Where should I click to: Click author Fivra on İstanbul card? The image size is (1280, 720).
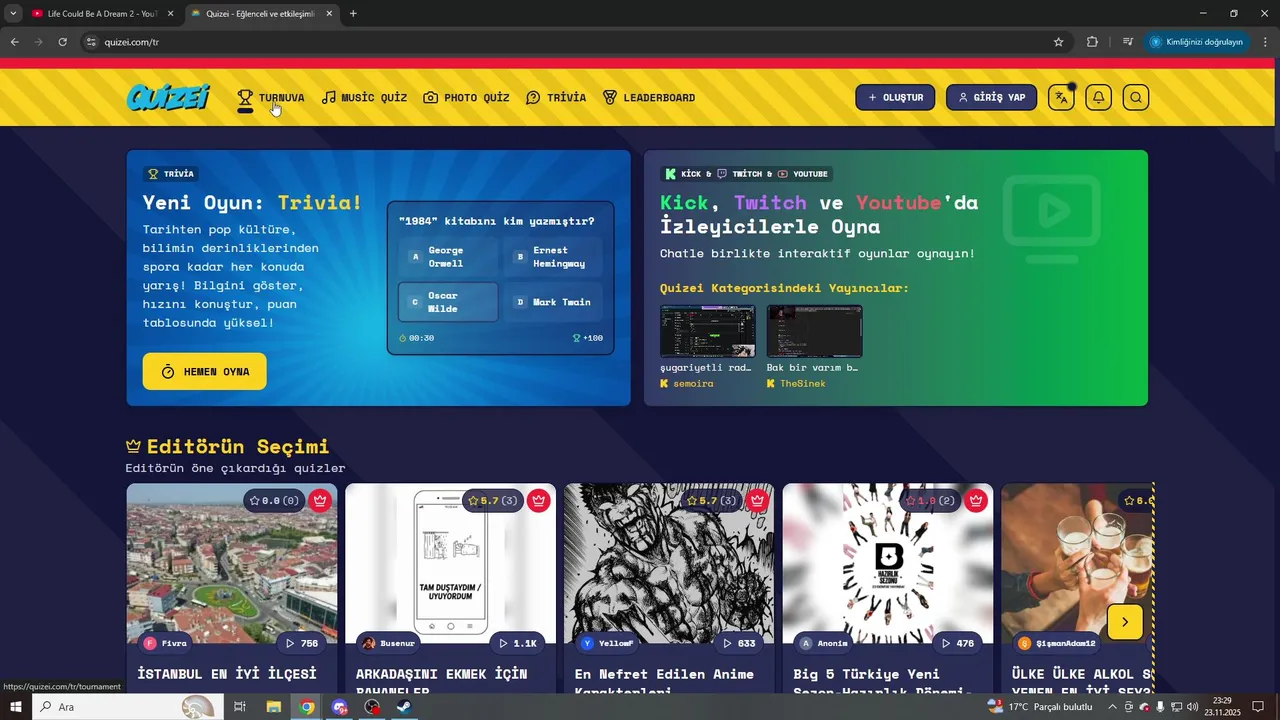pos(166,643)
